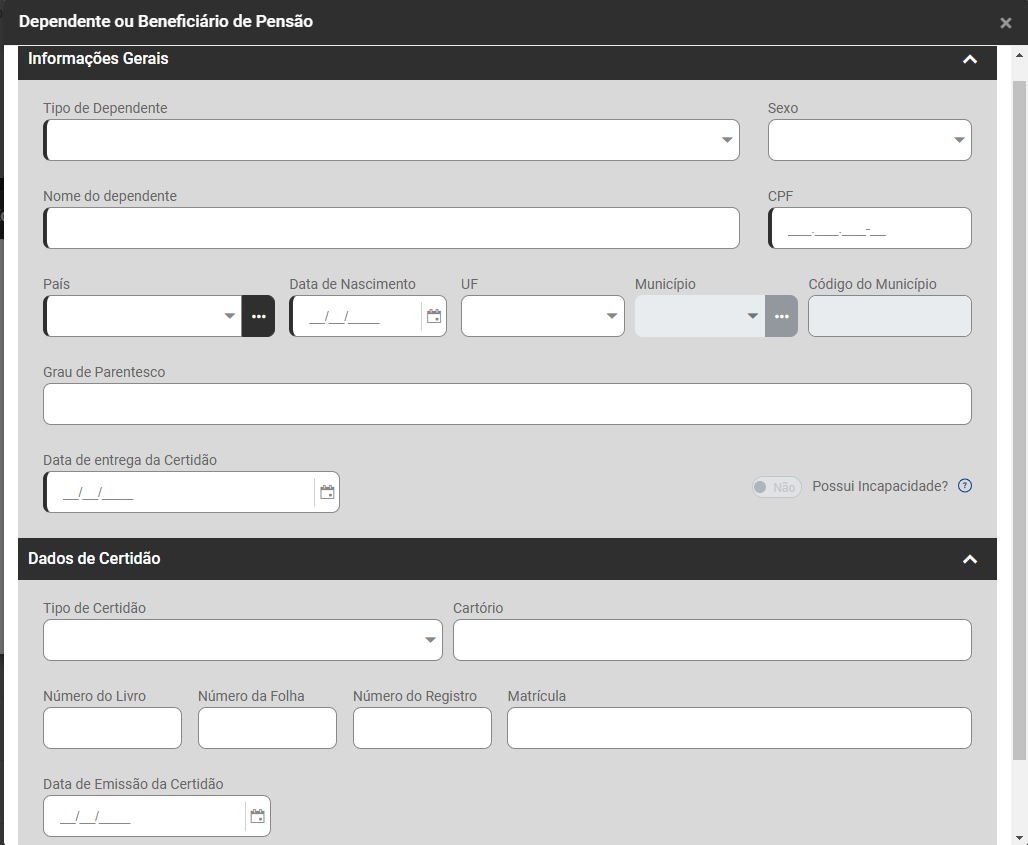Collapse the Informações Gerais section

(969, 59)
